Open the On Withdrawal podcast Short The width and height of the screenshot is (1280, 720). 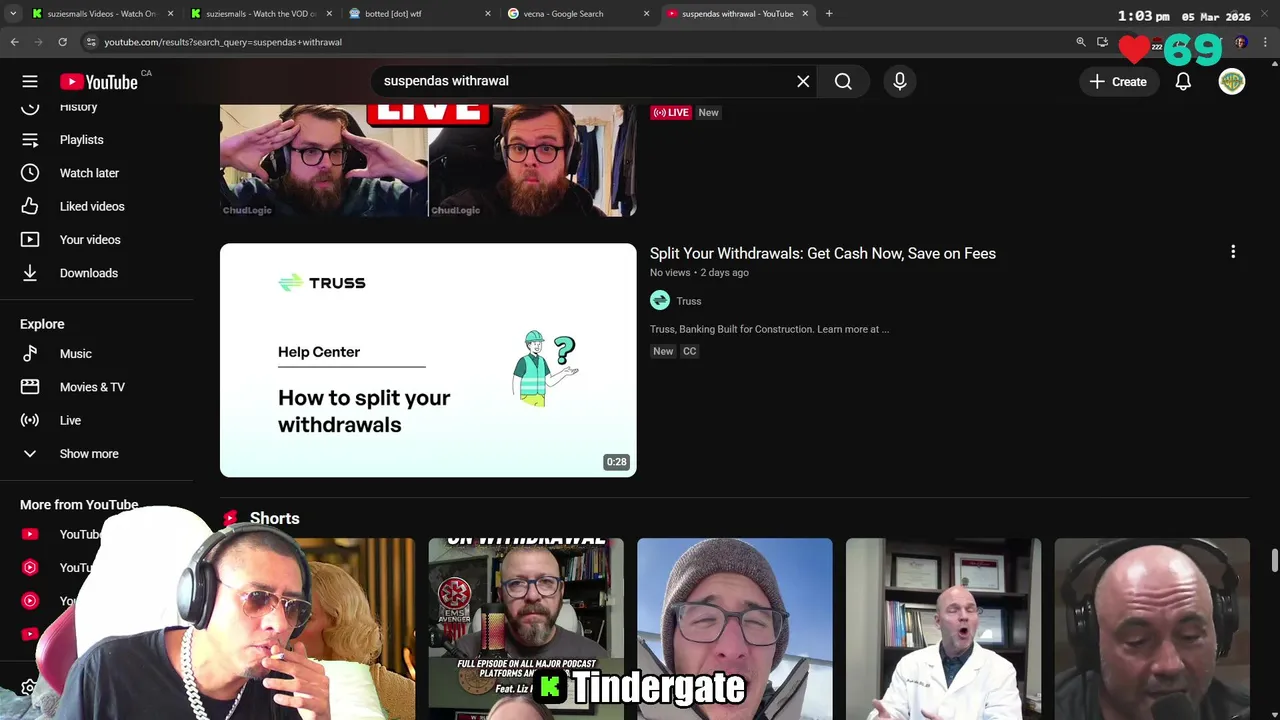point(526,629)
